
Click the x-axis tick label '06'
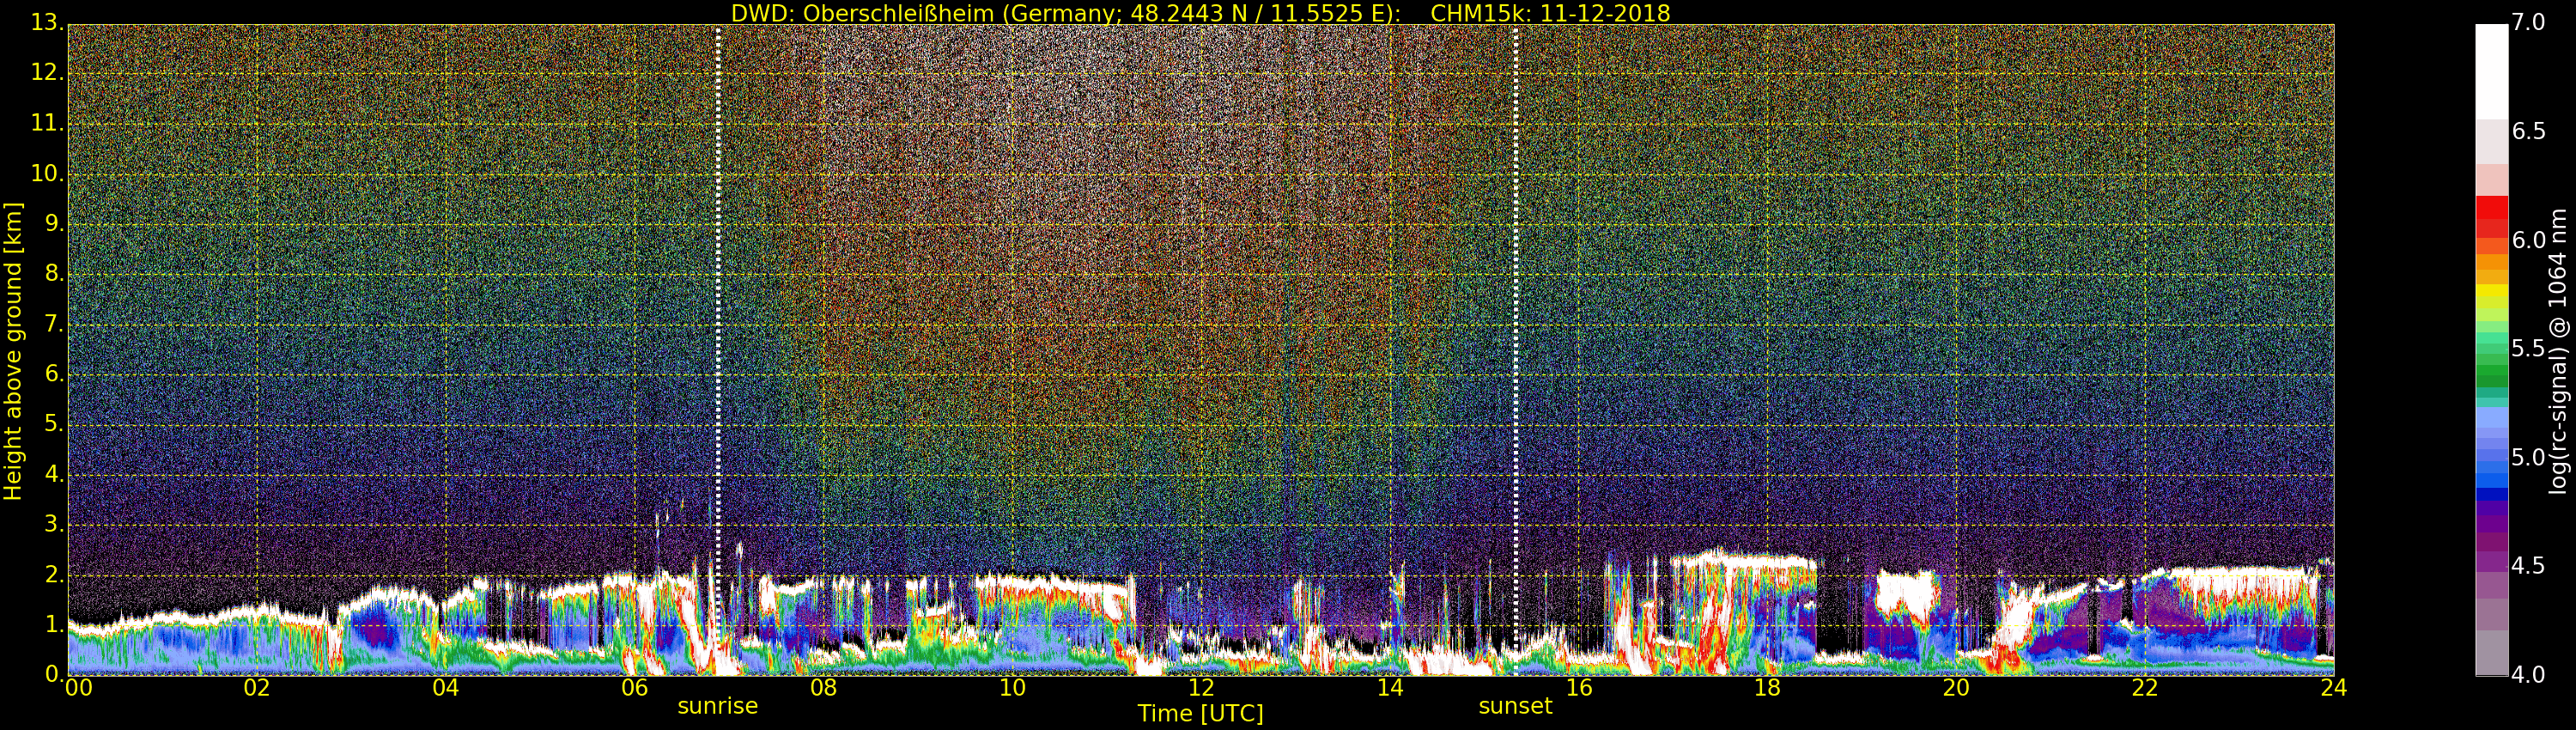[635, 688]
